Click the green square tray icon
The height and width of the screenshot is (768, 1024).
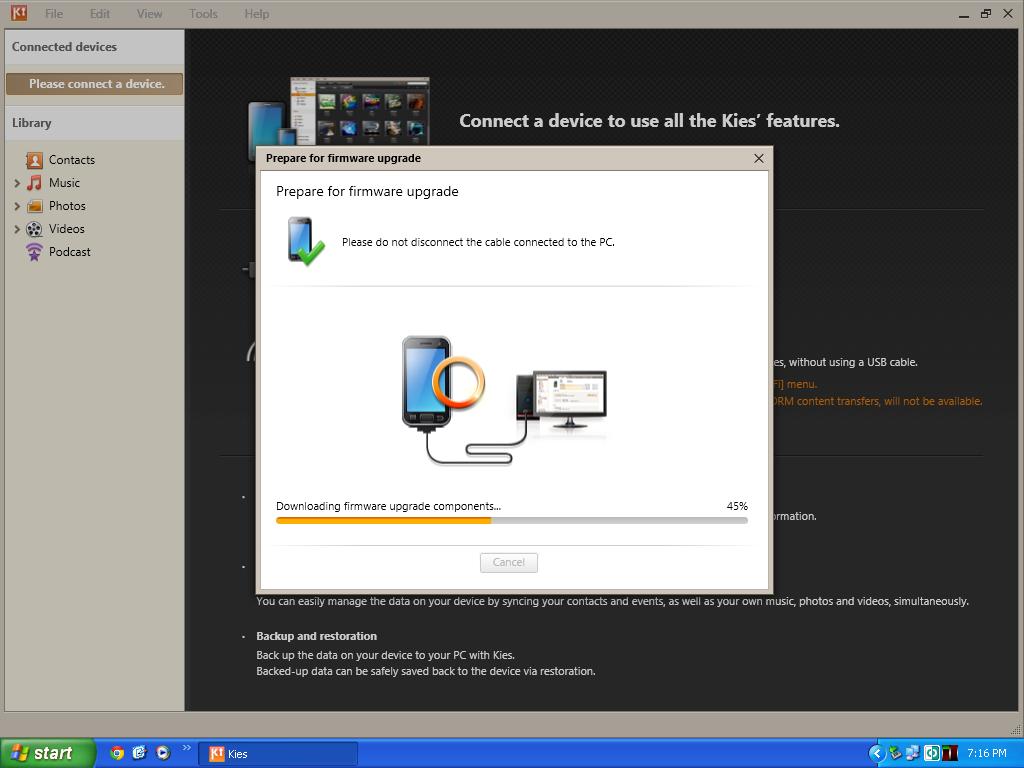click(931, 753)
